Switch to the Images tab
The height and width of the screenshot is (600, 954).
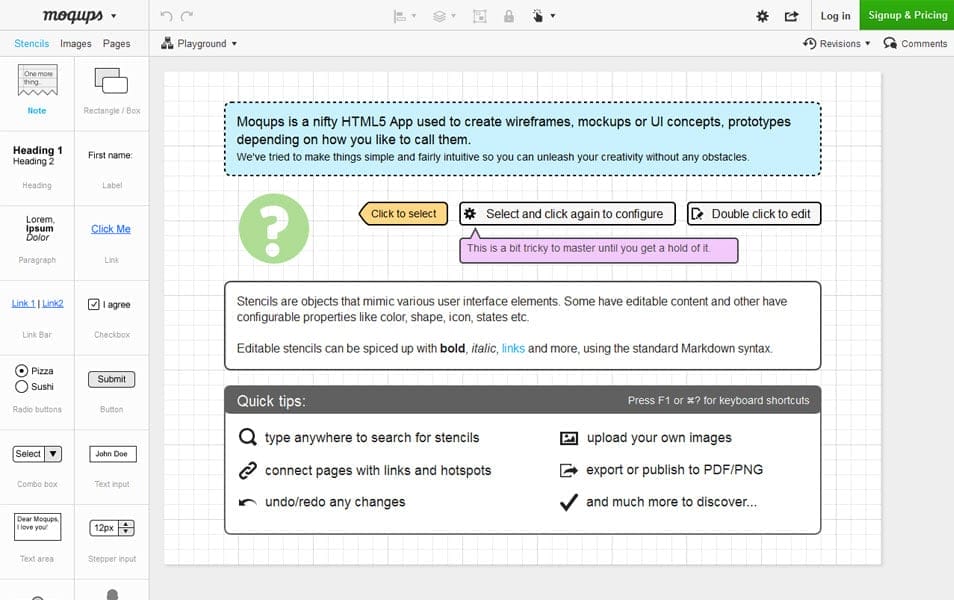75,43
